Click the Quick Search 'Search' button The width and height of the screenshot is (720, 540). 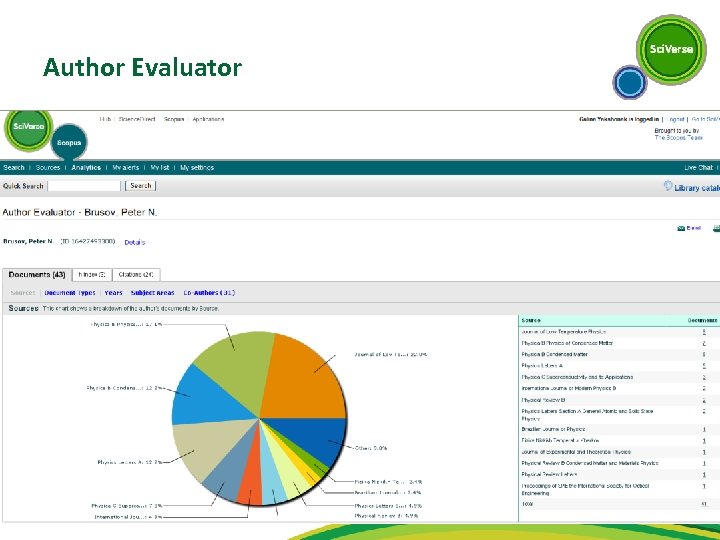(x=141, y=186)
